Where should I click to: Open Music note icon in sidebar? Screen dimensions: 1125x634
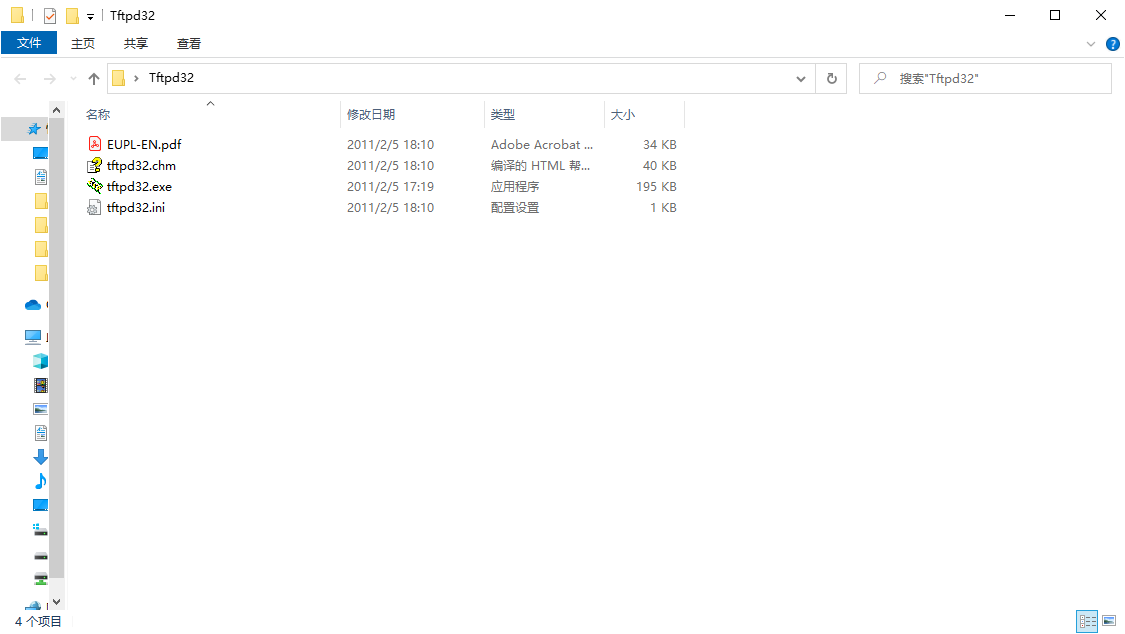pyautogui.click(x=41, y=481)
